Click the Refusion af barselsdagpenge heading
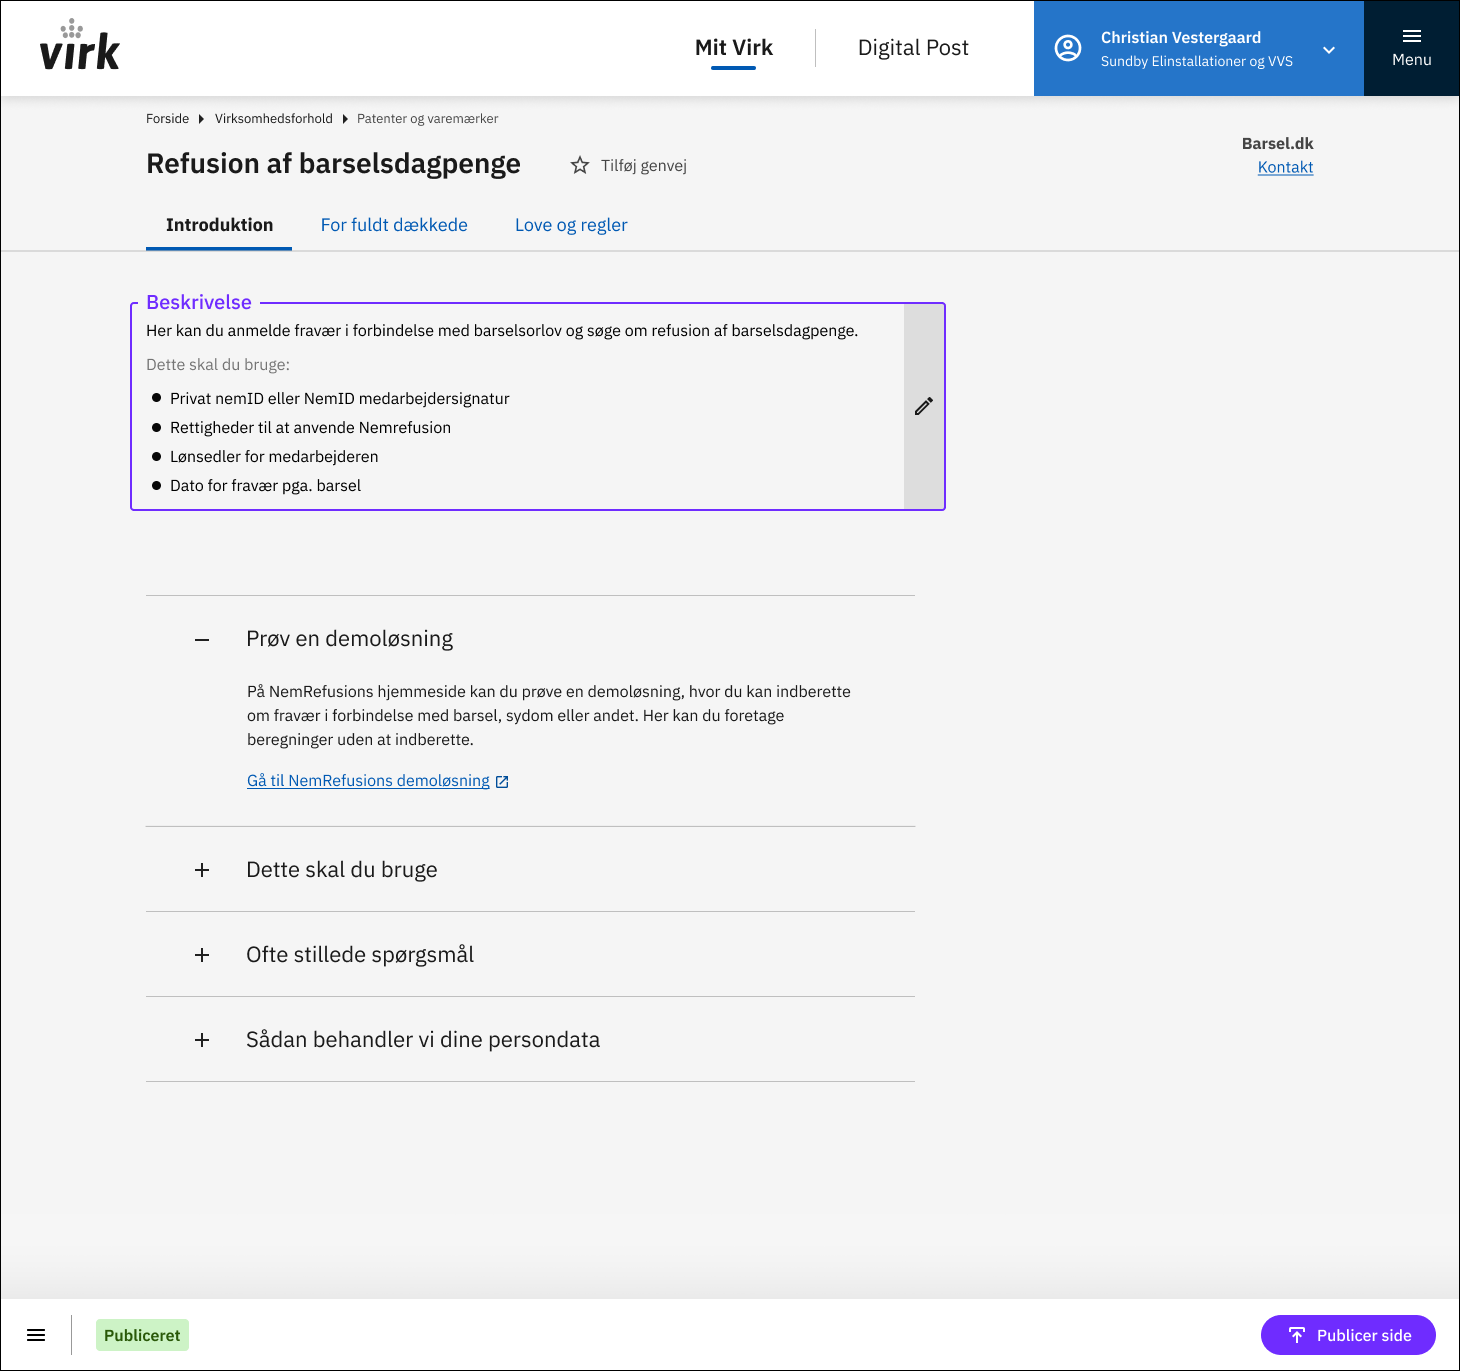1460x1371 pixels. pos(333,164)
